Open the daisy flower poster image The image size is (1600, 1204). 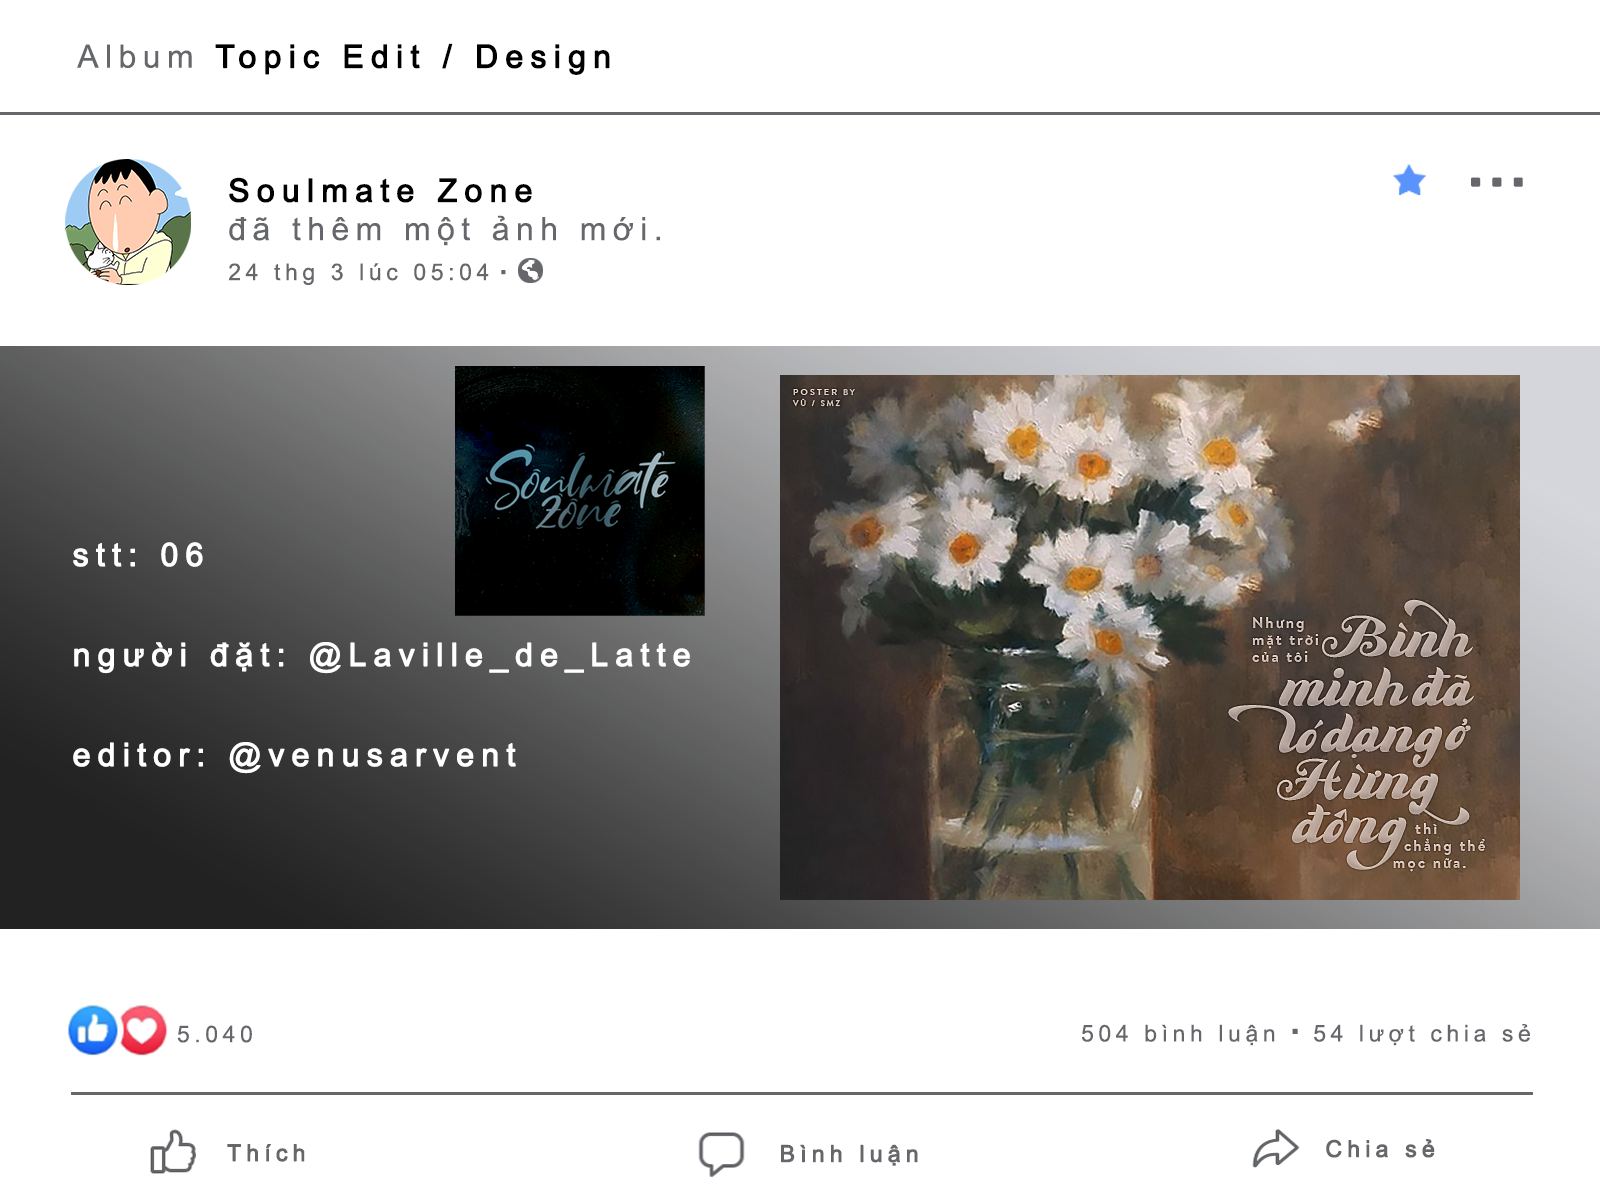pyautogui.click(x=1150, y=637)
